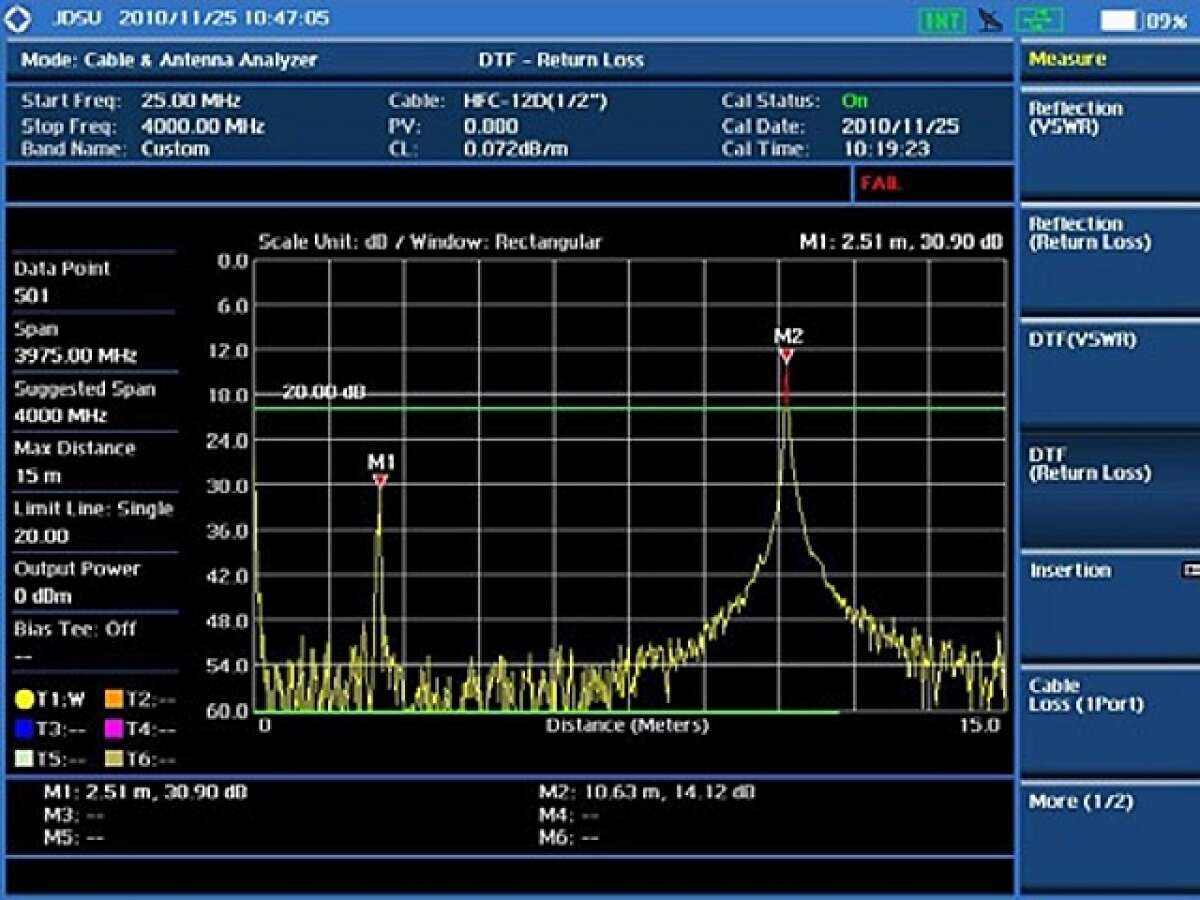This screenshot has height=900, width=1200.
Task: Click the Cable HFC-12D(1/2") value
Action: (x=535, y=101)
